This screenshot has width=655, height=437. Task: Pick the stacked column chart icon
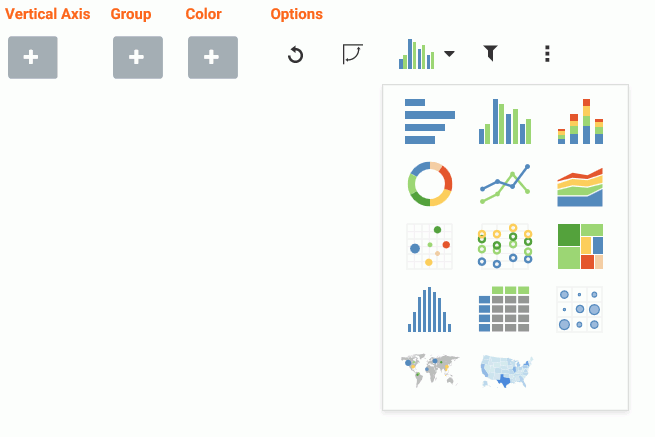(580, 121)
